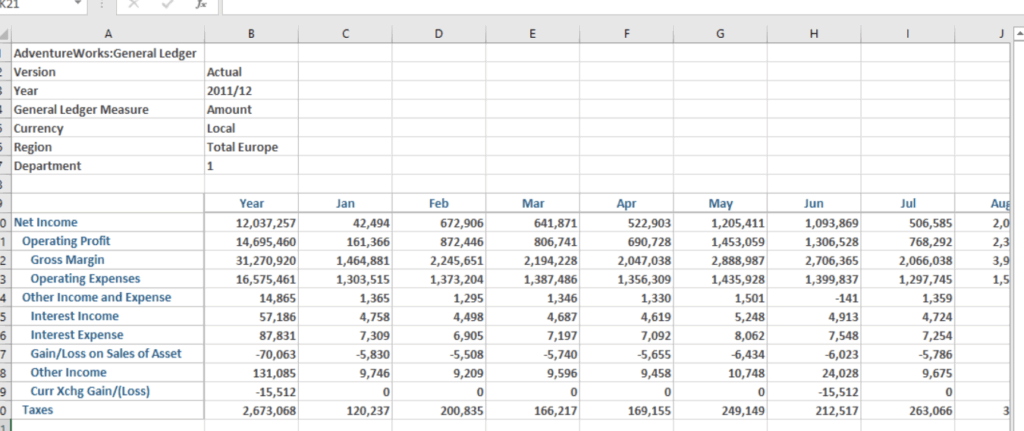Screen dimensions: 1024x431
Task: Select column E header
Action: coord(532,35)
